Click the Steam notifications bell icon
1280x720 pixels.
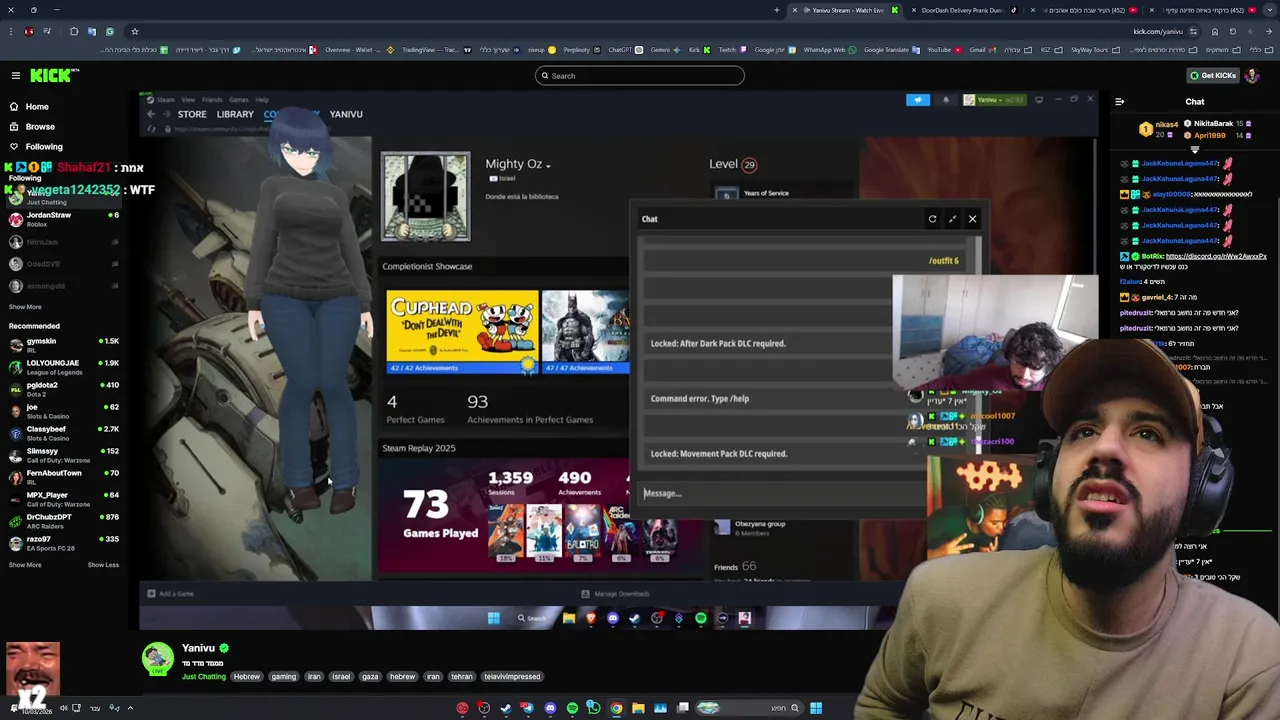(946, 100)
